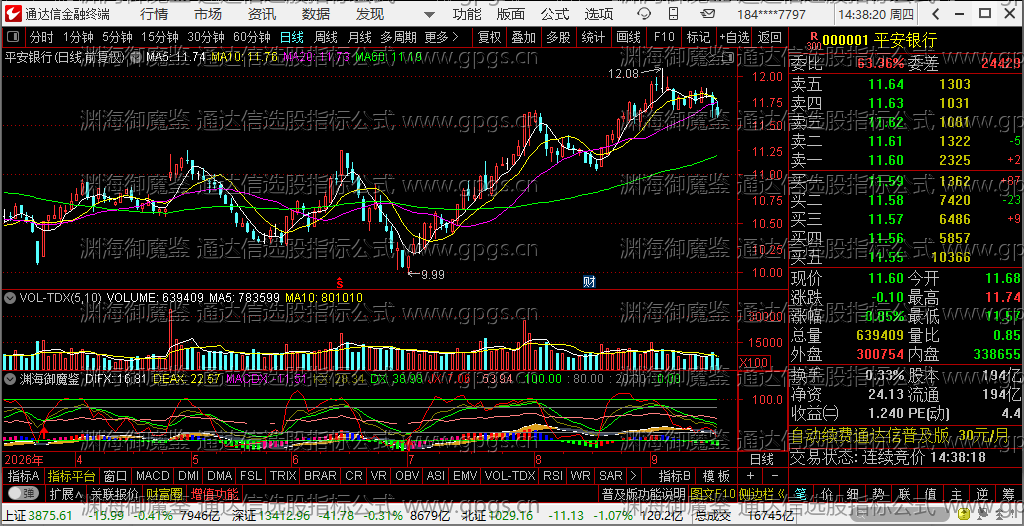Expand the 更多 periods dropdown
Viewport: 1024px width, 526px height.
pyautogui.click(x=441, y=37)
